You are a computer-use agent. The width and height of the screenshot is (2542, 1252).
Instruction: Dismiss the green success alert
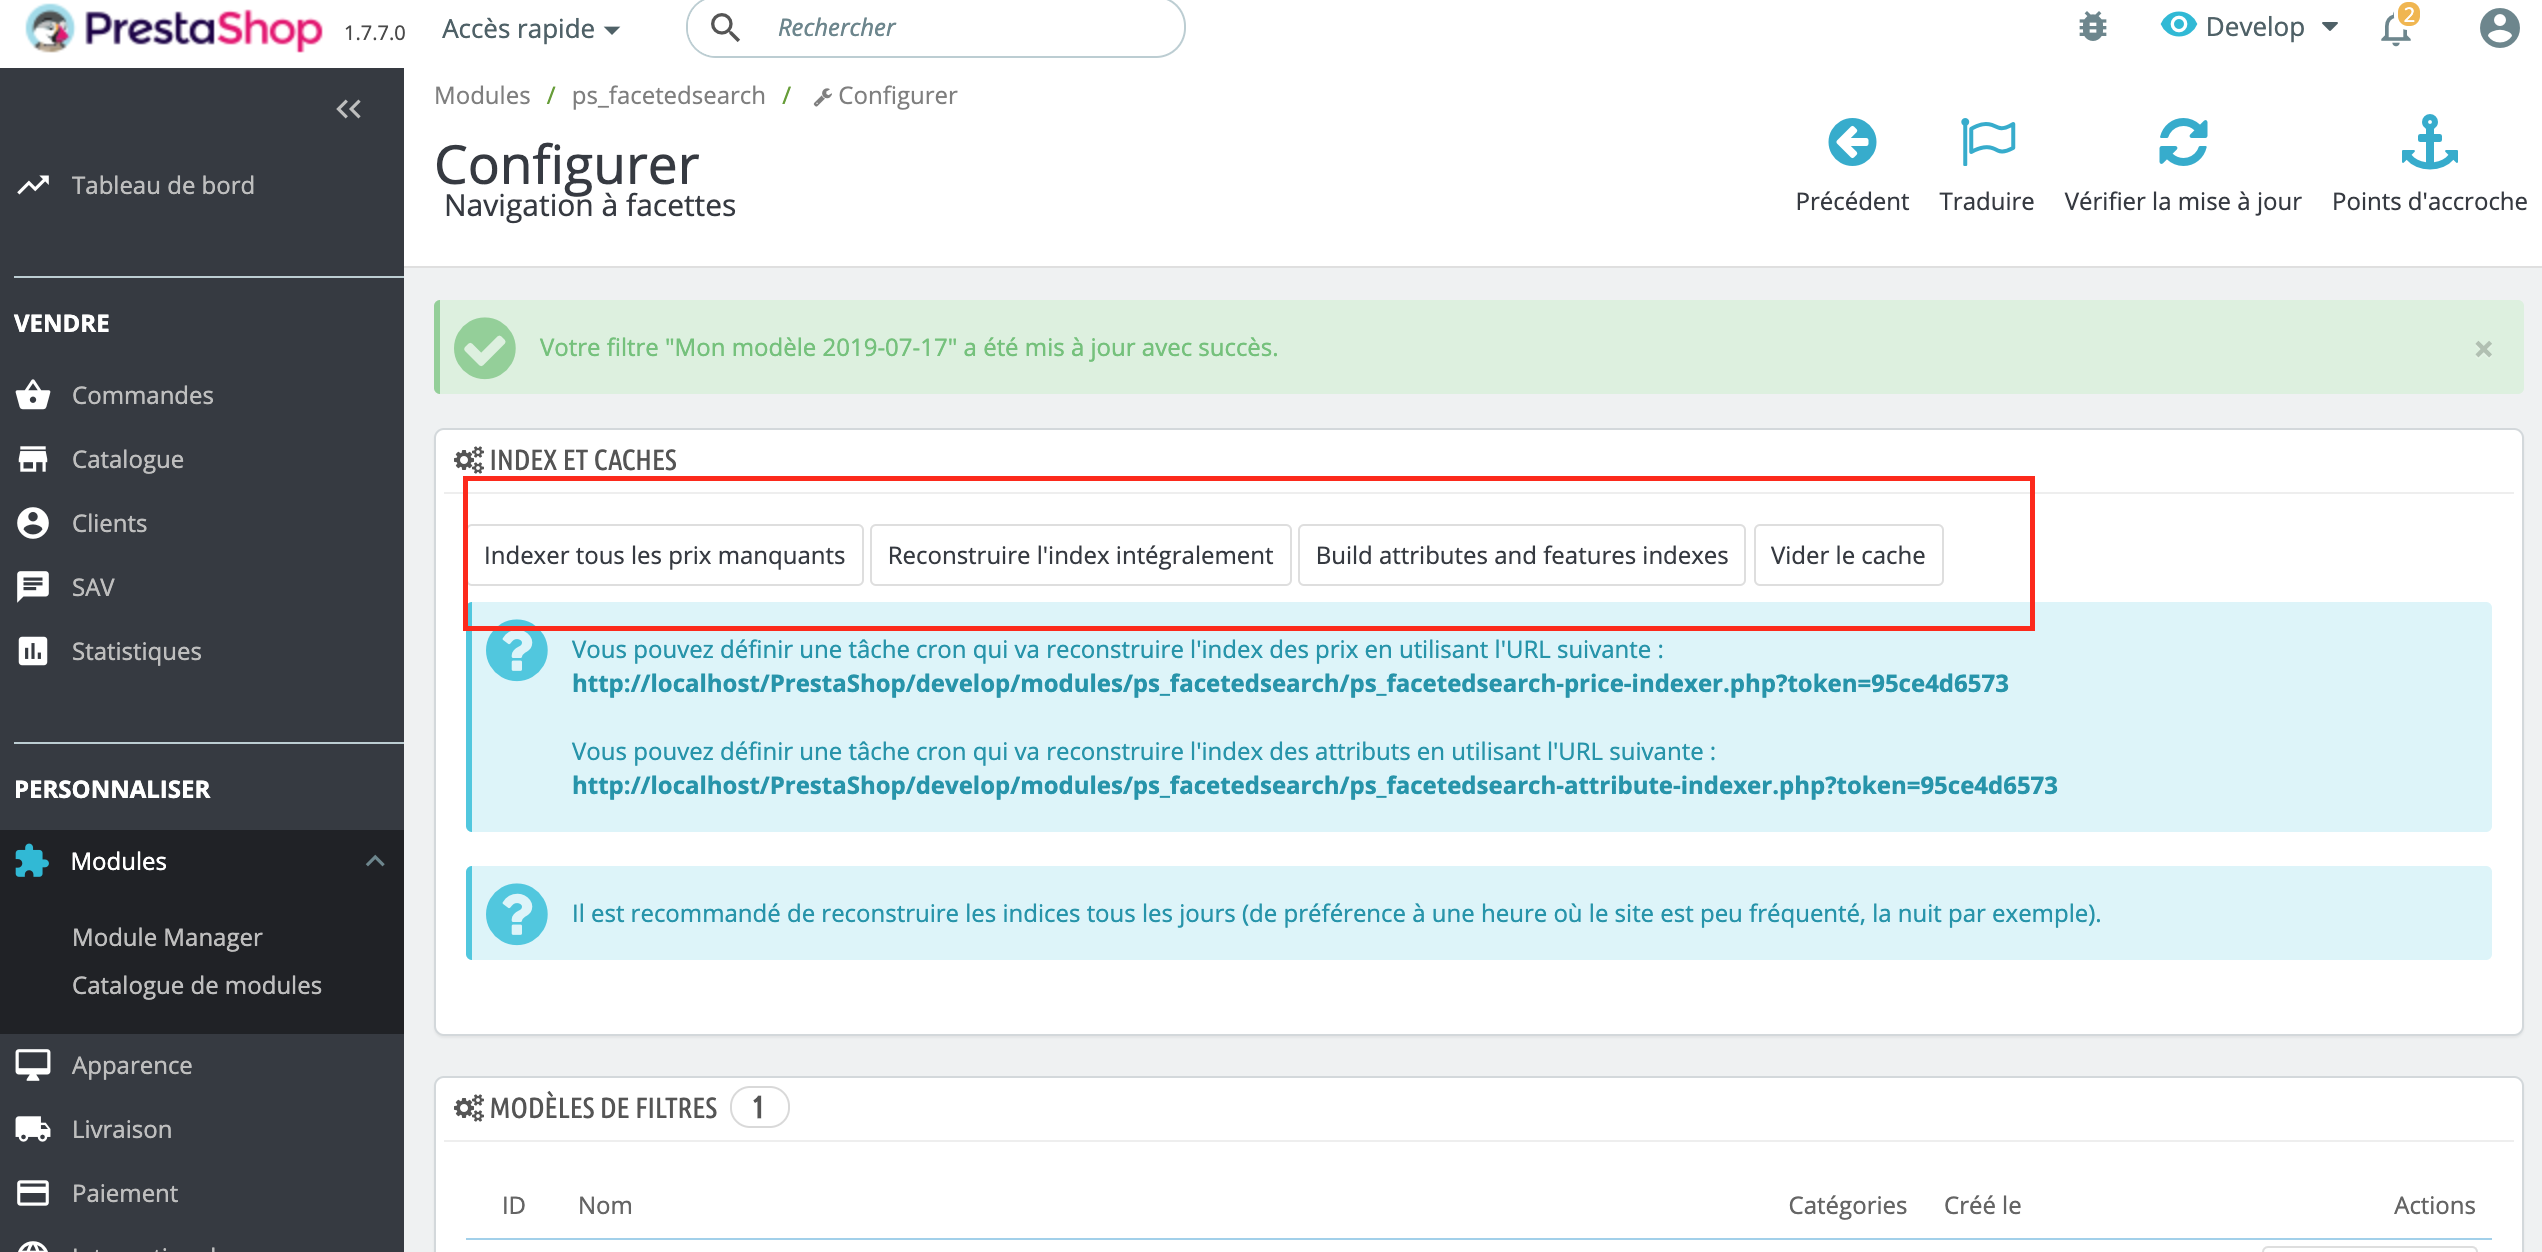(2483, 349)
